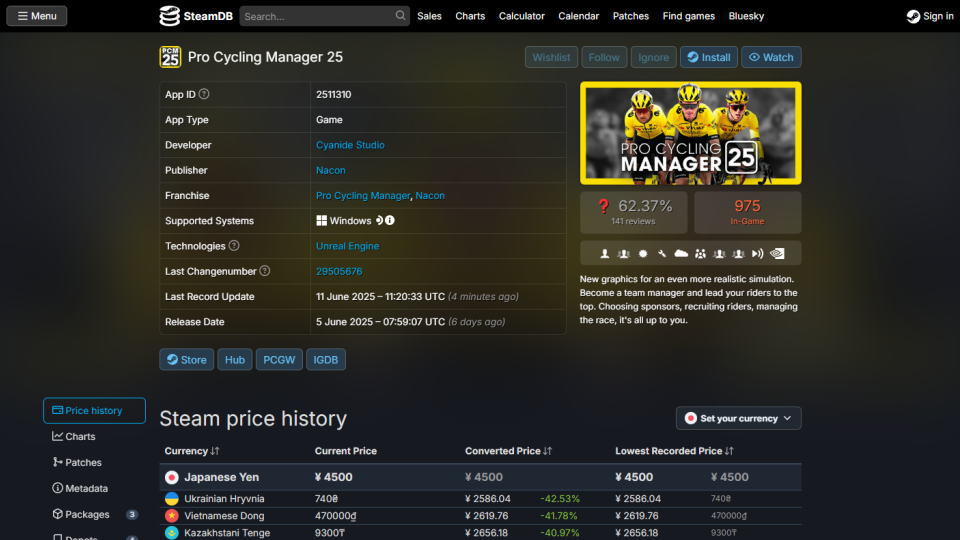Click the Ignore button
960x540 pixels.
coord(653,57)
